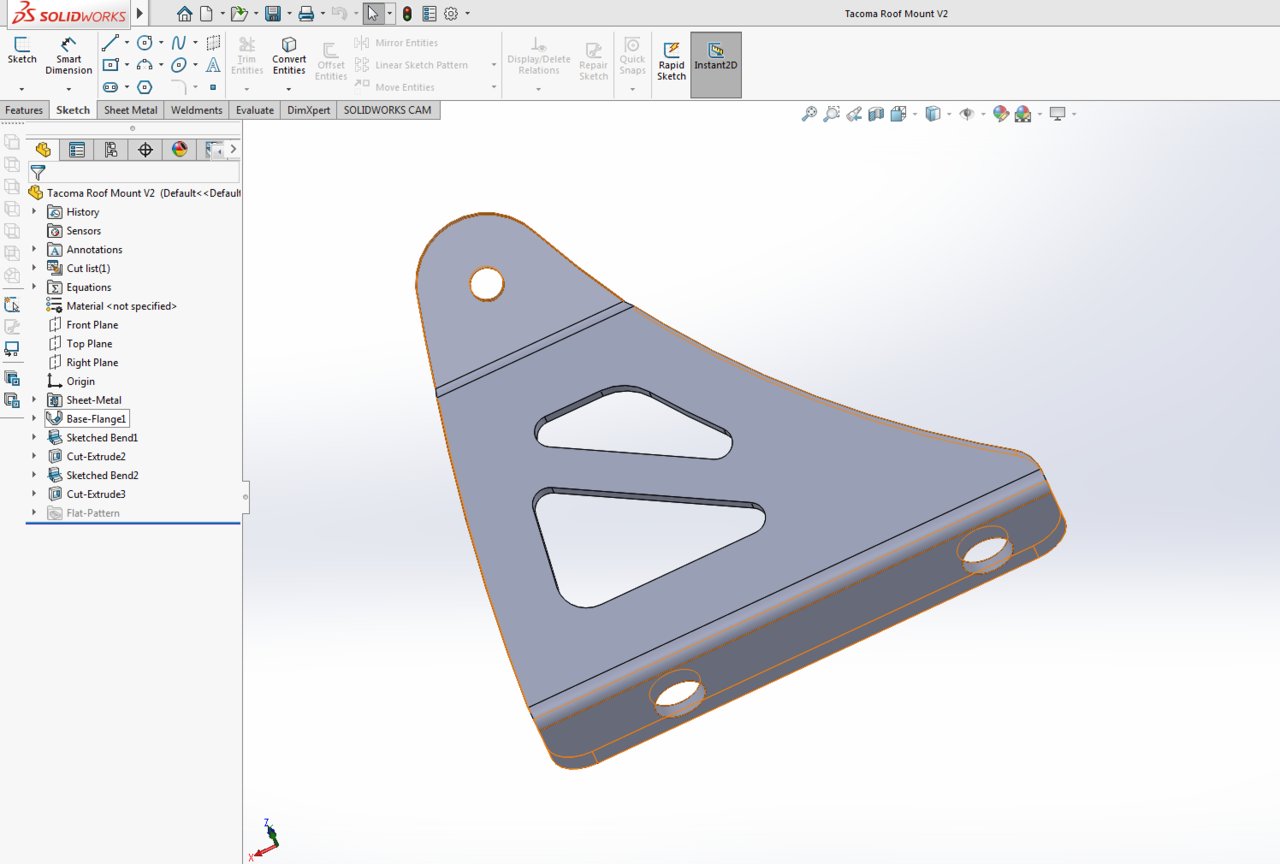Open the View Settings monitor icon
Viewport: 1280px width, 864px height.
click(1057, 114)
